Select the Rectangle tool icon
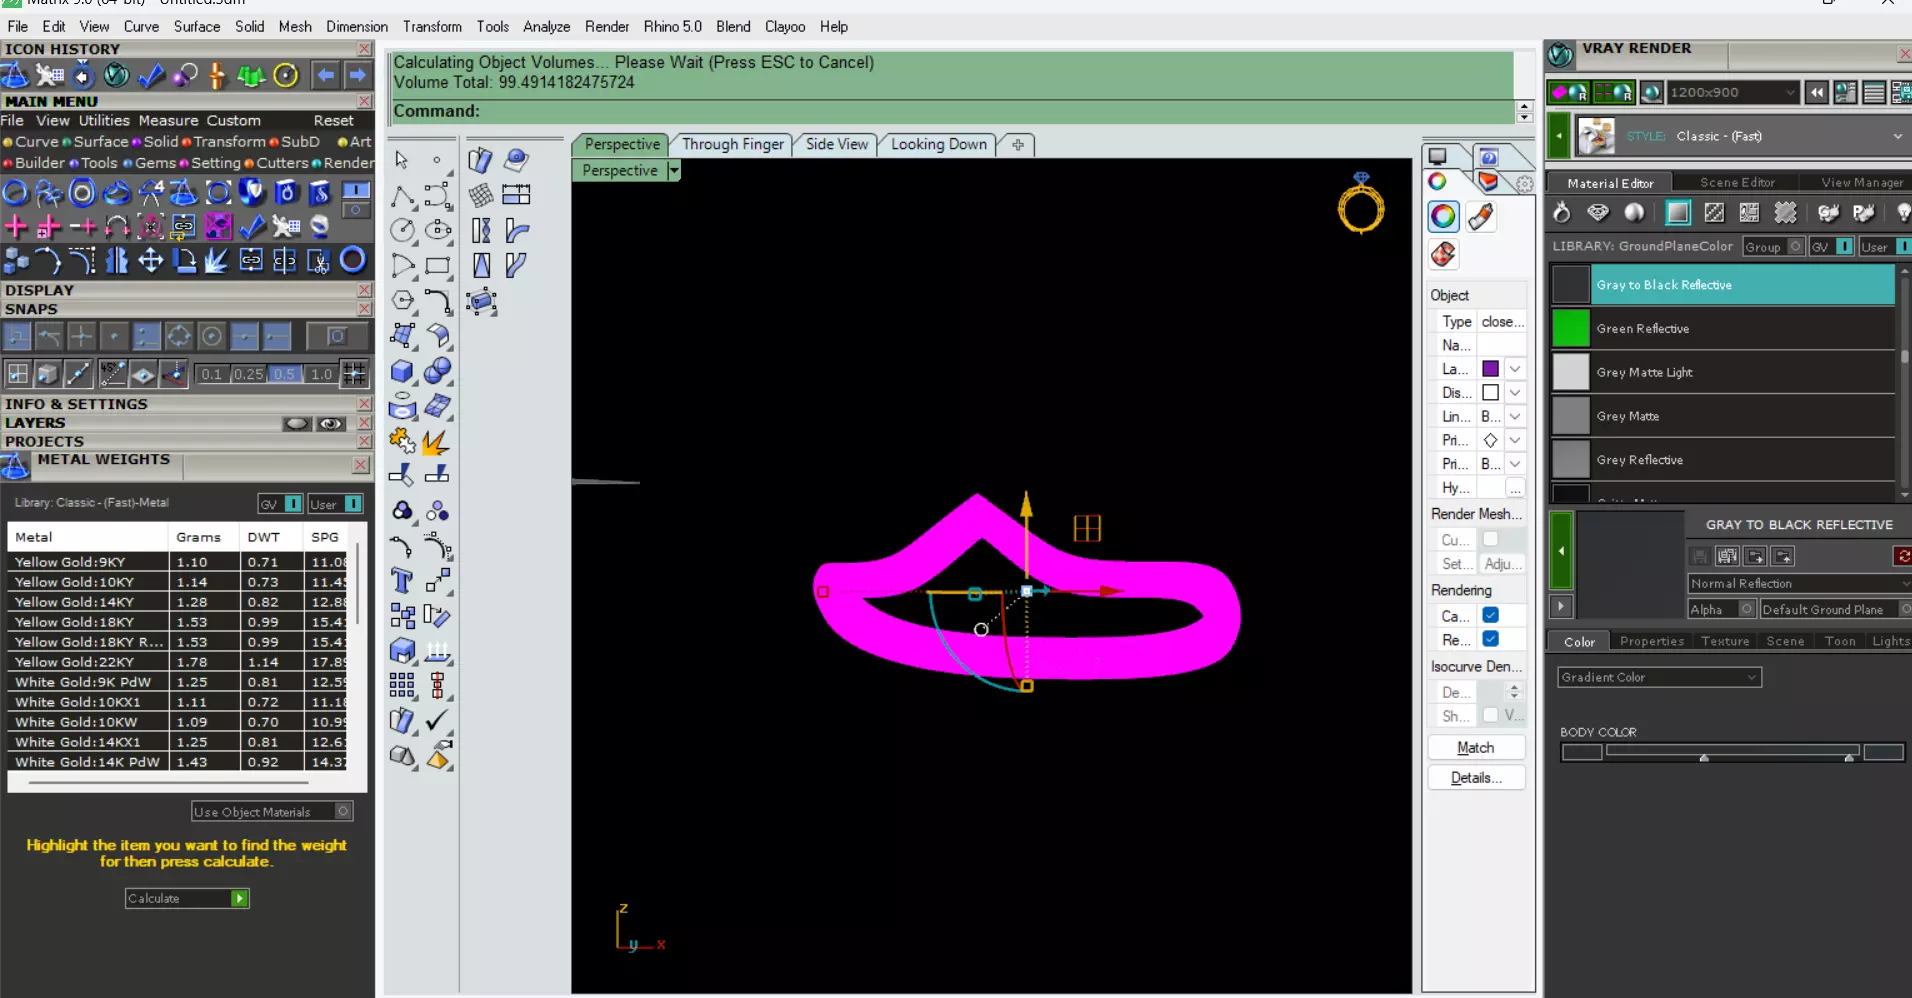 tap(438, 266)
